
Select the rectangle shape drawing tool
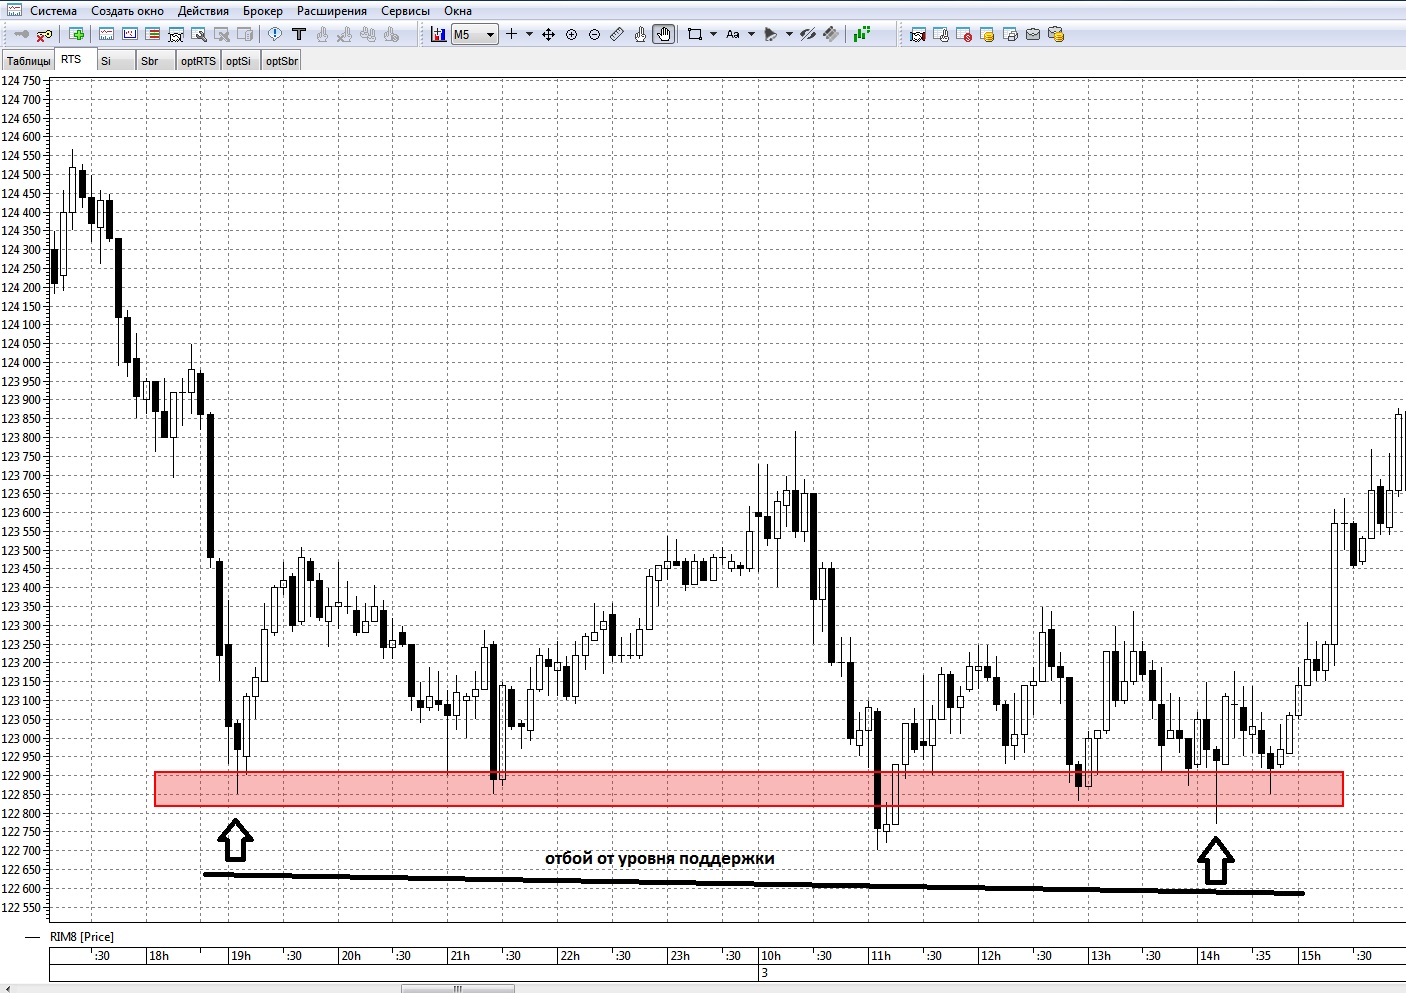click(695, 35)
